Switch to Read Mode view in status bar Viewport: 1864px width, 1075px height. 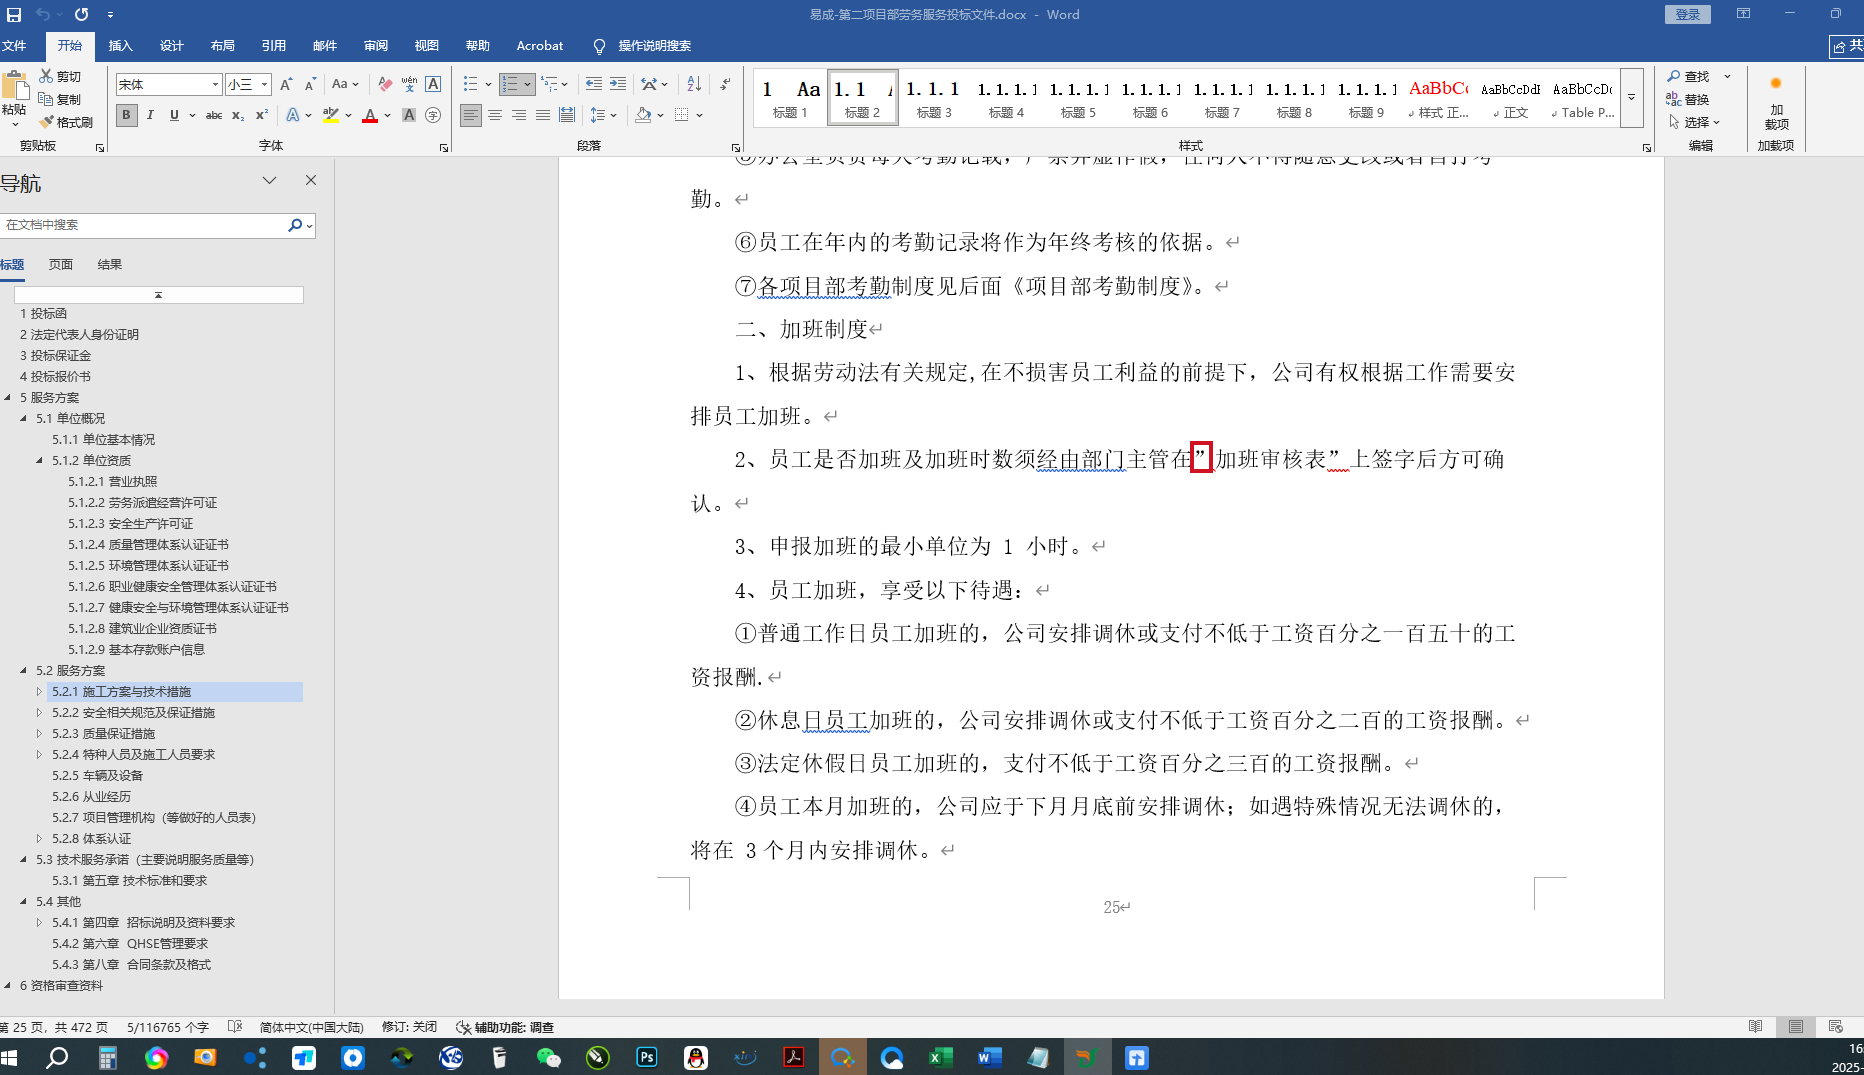click(x=1755, y=1027)
